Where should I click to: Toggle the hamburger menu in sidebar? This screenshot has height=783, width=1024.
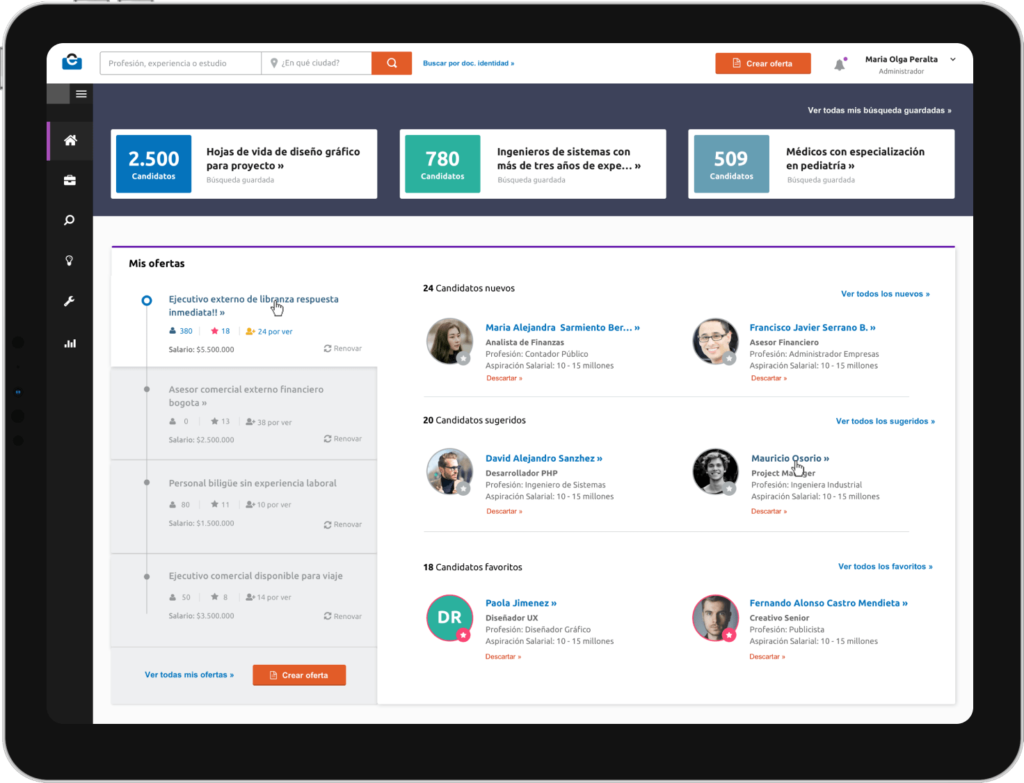point(81,94)
